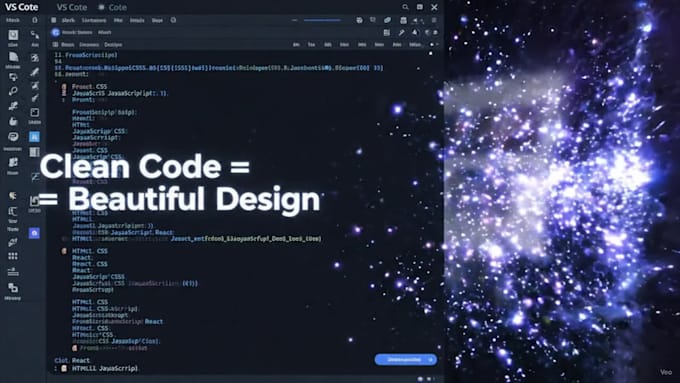Image resolution: width=680 pixels, height=383 pixels.
Task: Open the overlapping squares icon at sidebar bottom
Action: coord(13,288)
